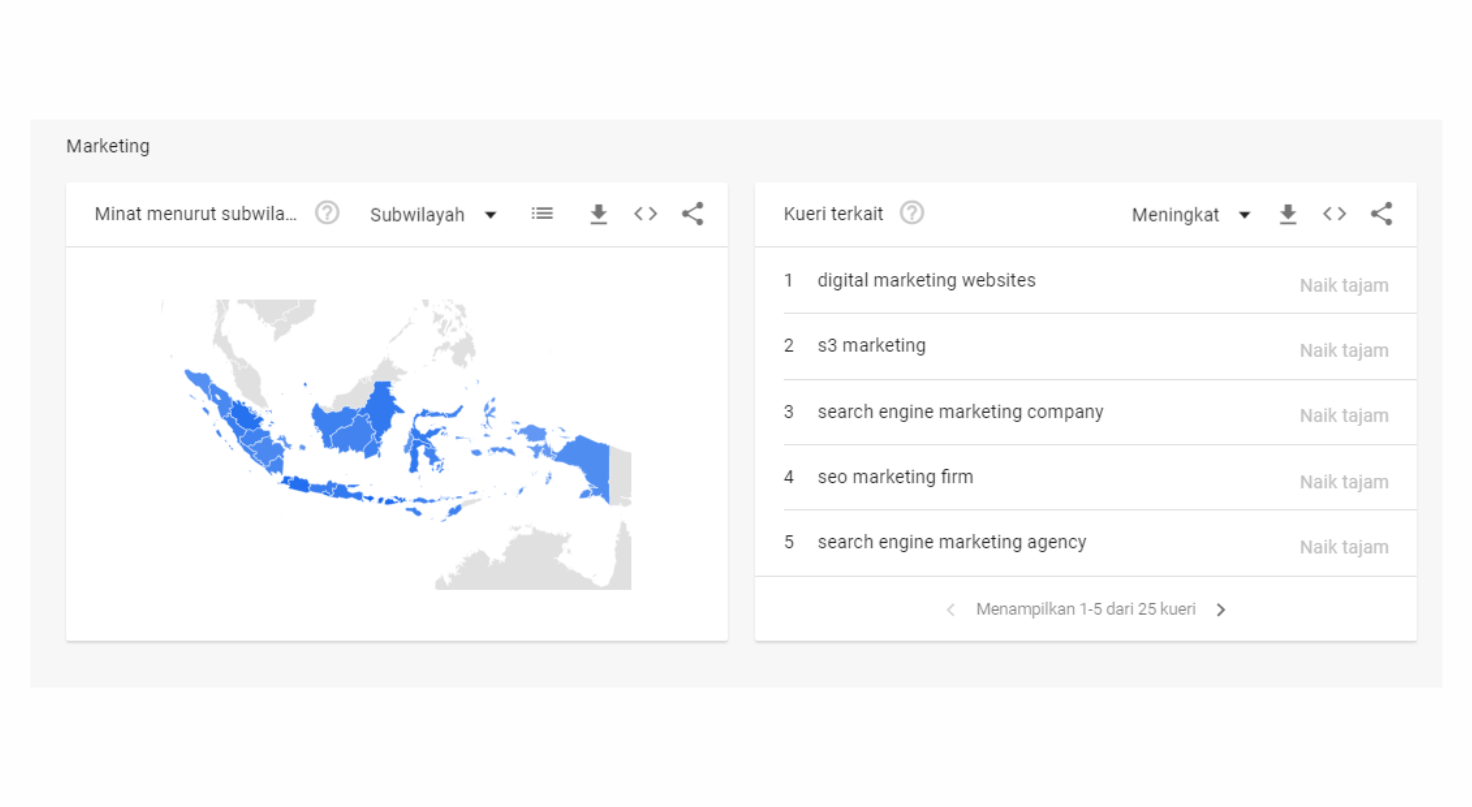Share the subregion interest card
This screenshot has height=807, width=1472.
tap(692, 213)
